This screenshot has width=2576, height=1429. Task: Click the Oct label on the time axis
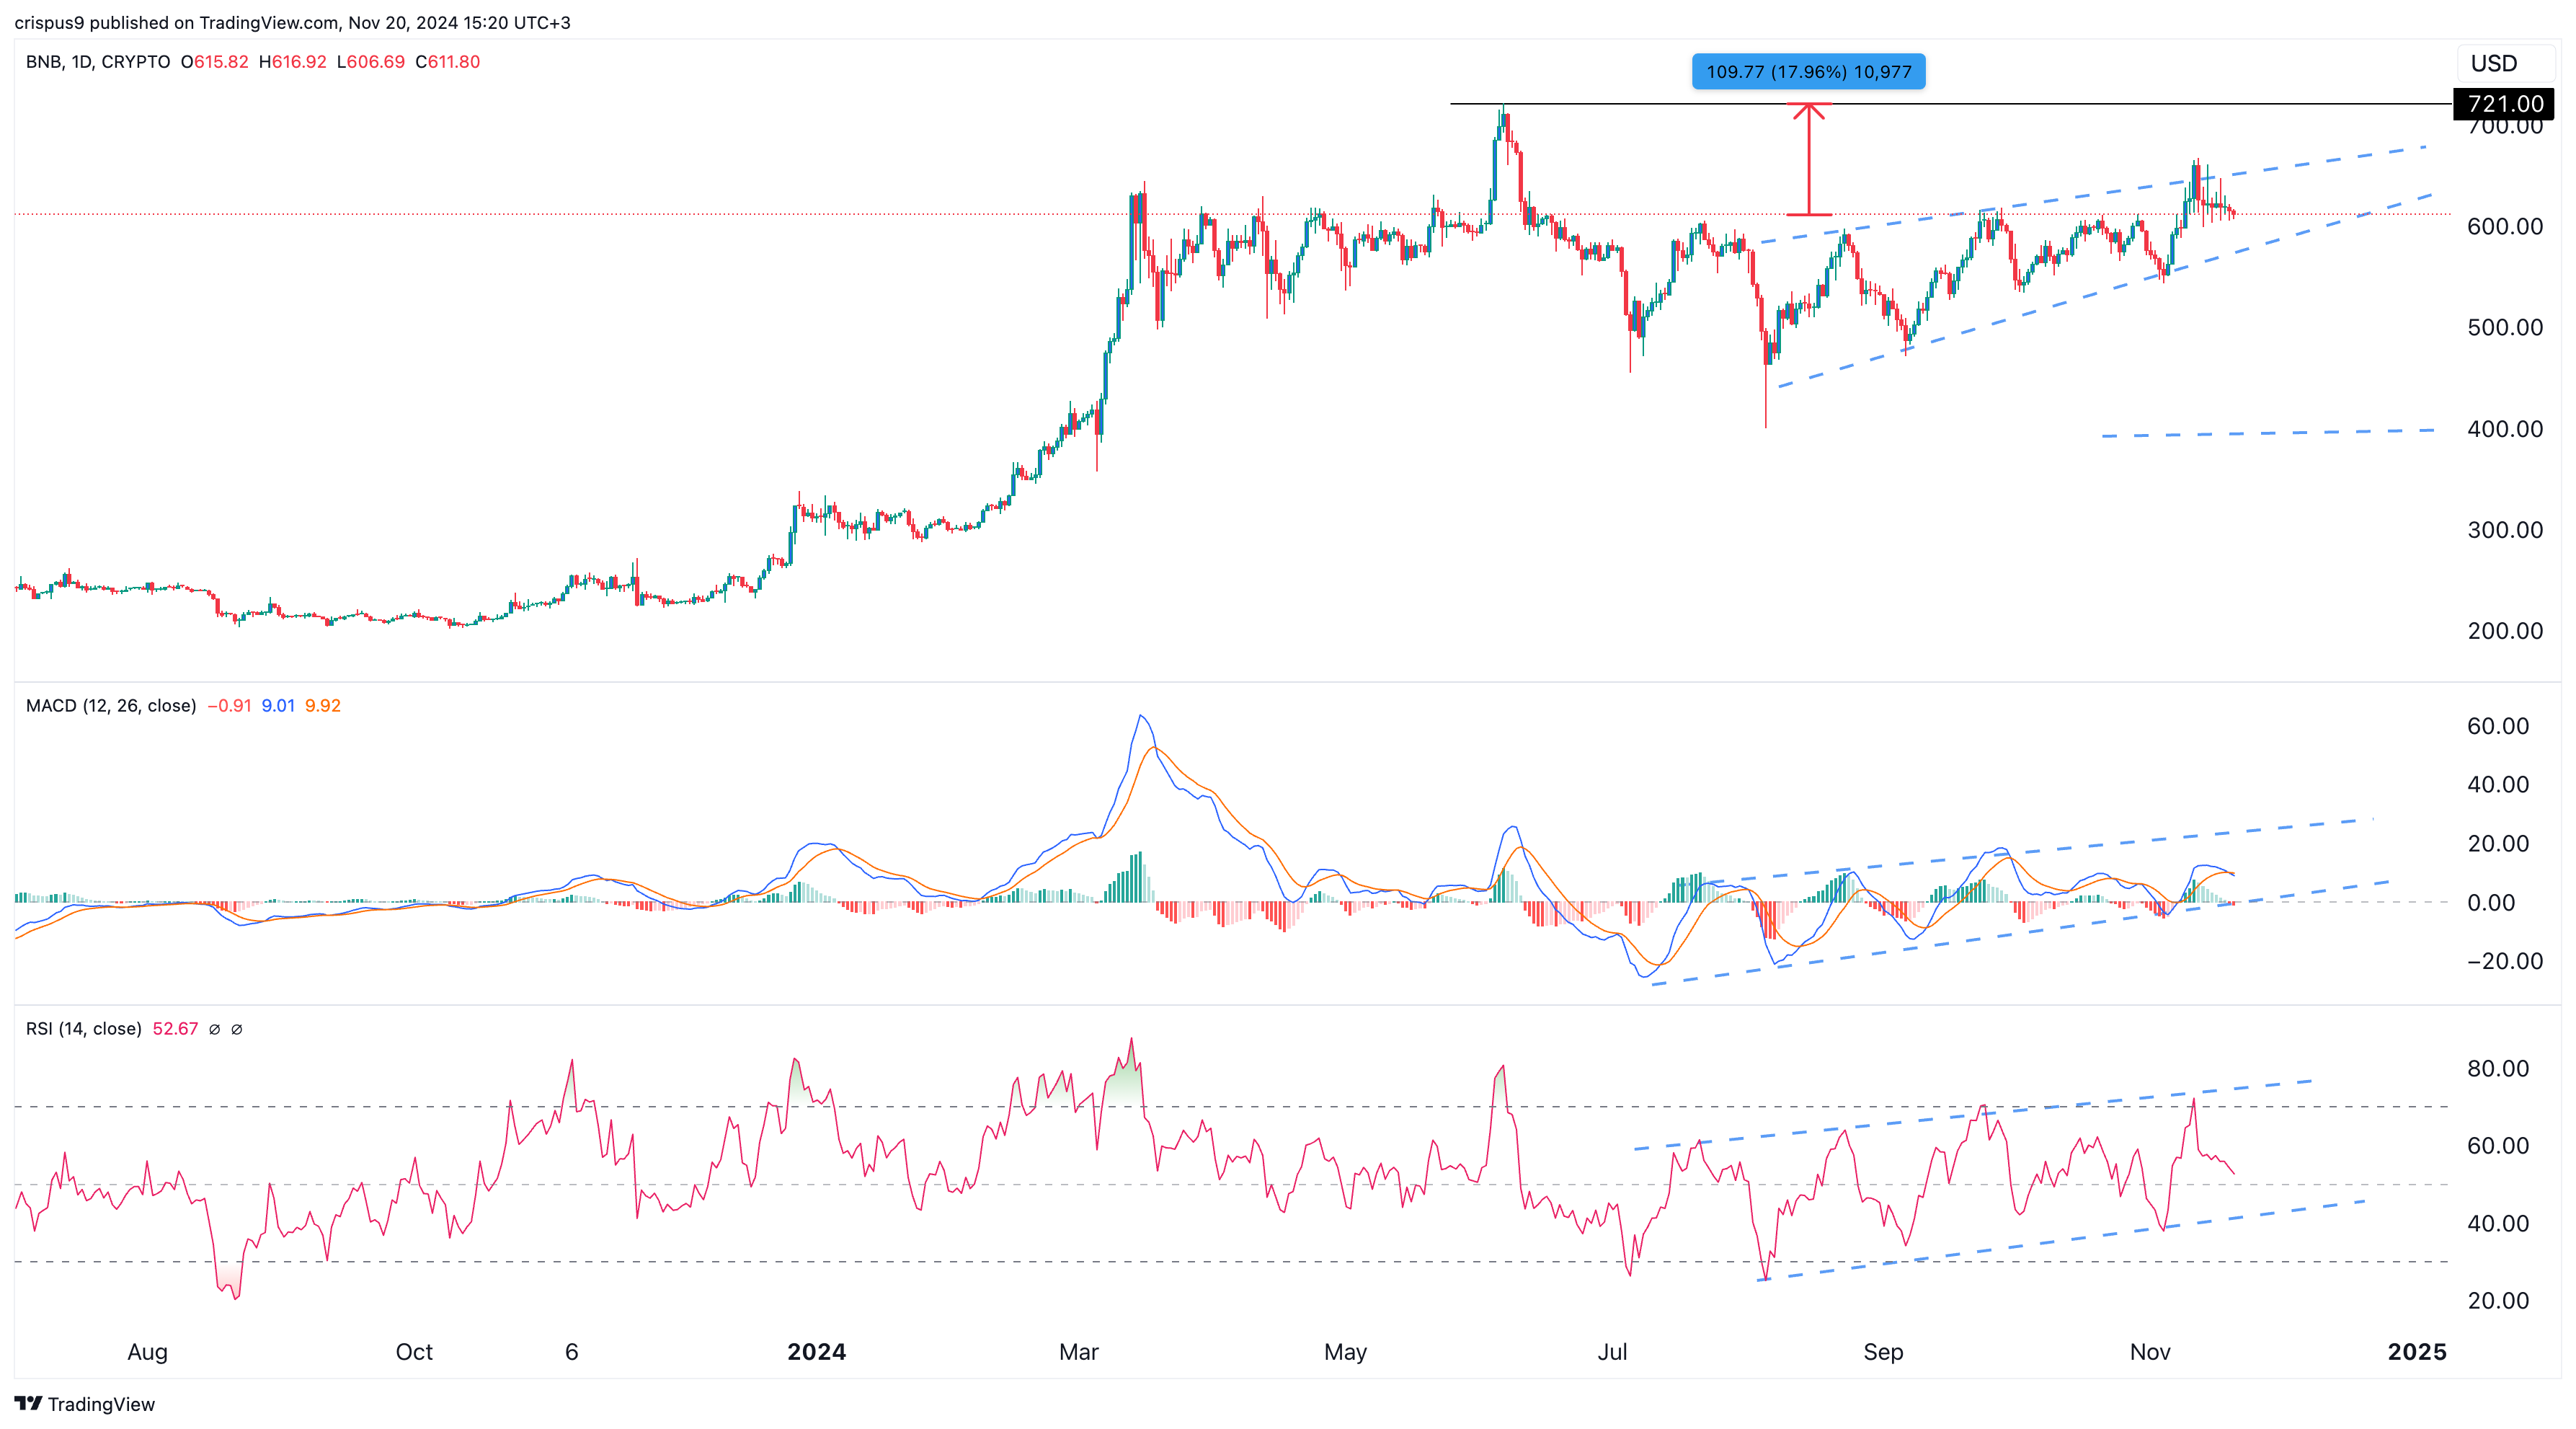tap(414, 1353)
